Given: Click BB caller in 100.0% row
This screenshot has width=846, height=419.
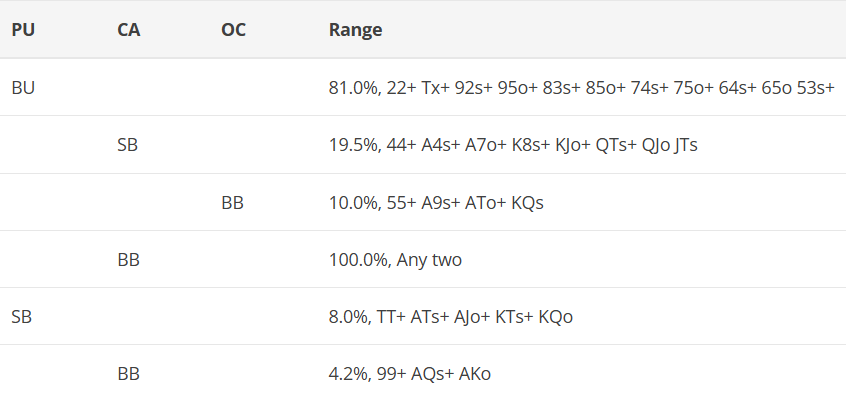Looking at the screenshot, I should coord(128,259).
